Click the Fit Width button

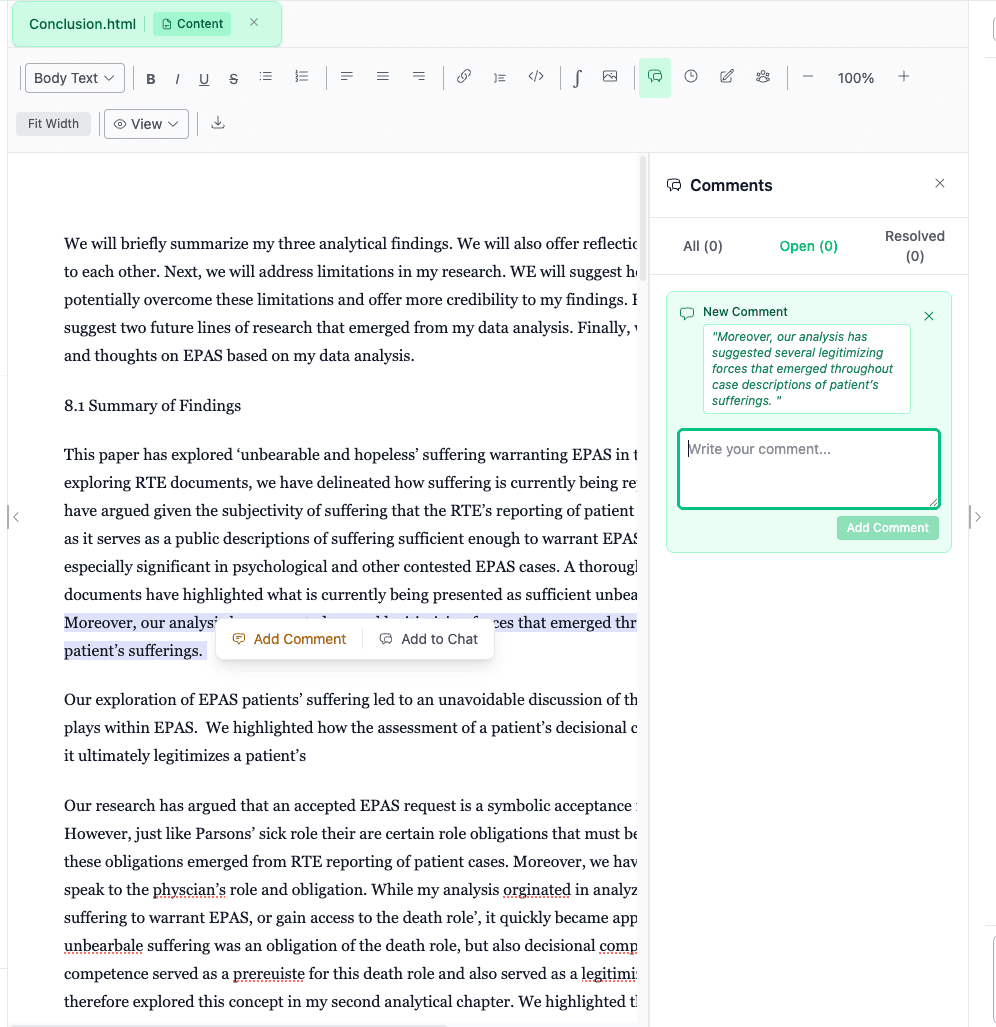coord(53,124)
